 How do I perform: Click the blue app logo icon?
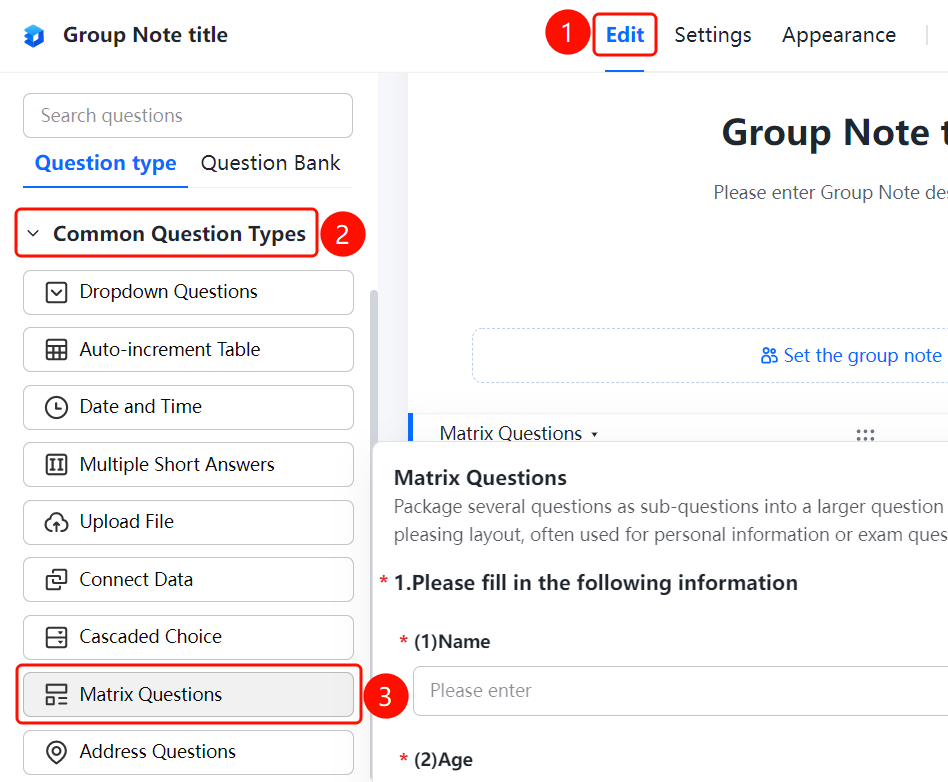[x=34, y=36]
